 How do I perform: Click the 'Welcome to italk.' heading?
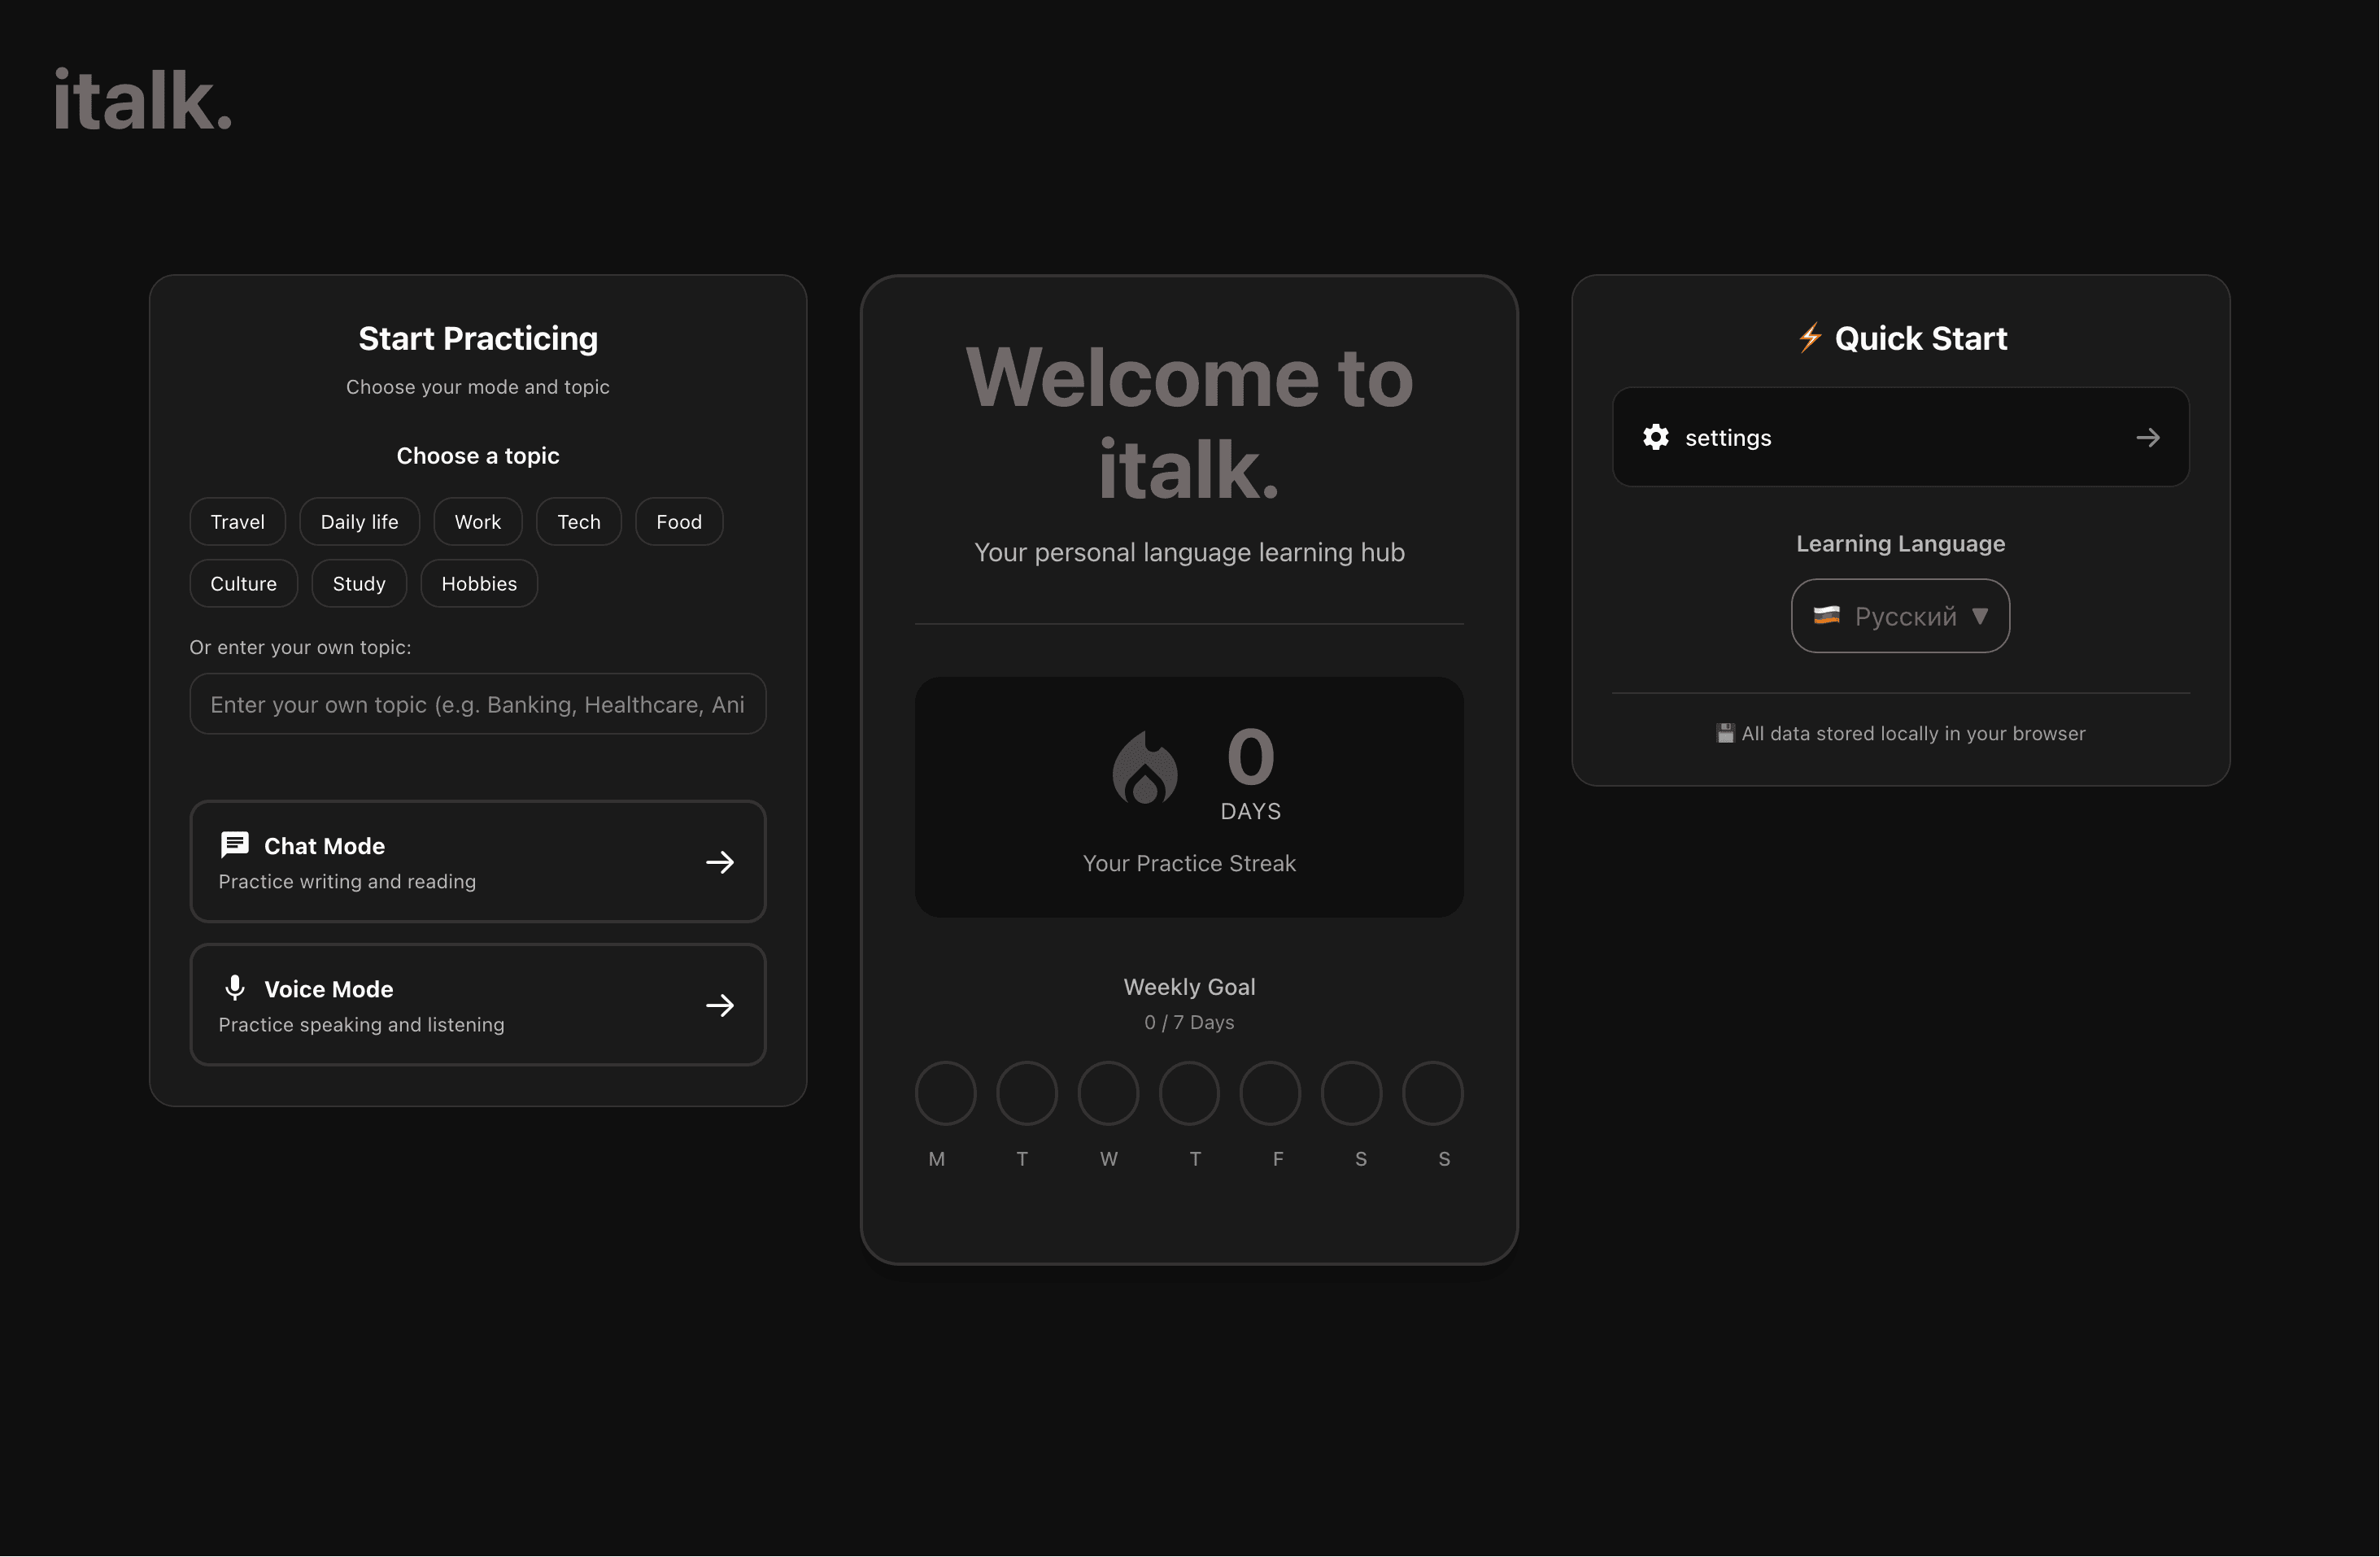1189,424
